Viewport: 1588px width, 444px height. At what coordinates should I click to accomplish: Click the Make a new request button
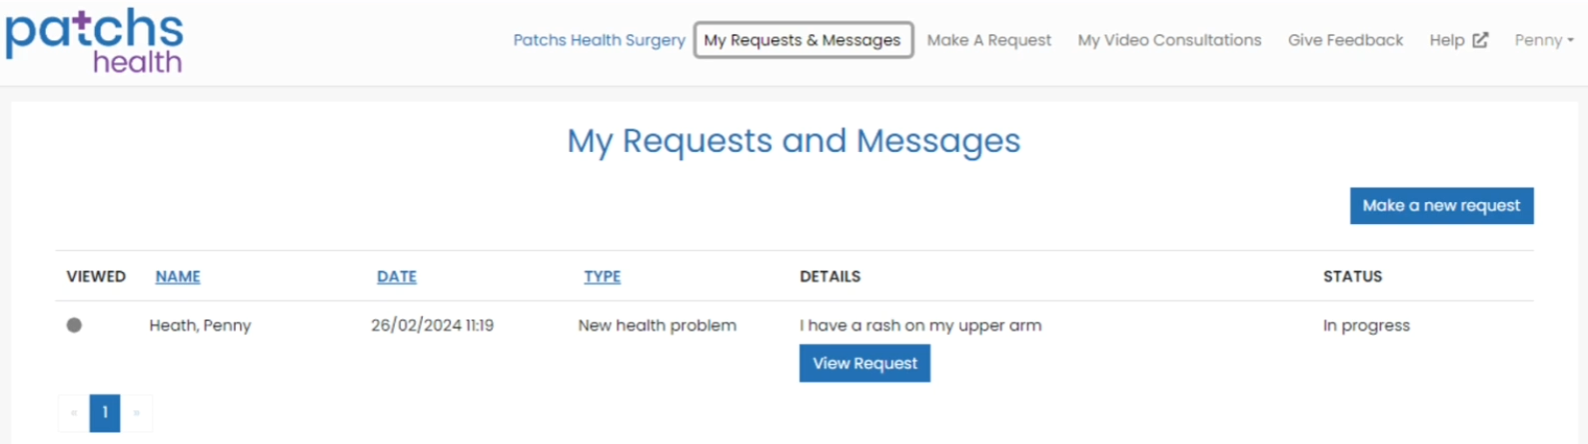(x=1441, y=206)
